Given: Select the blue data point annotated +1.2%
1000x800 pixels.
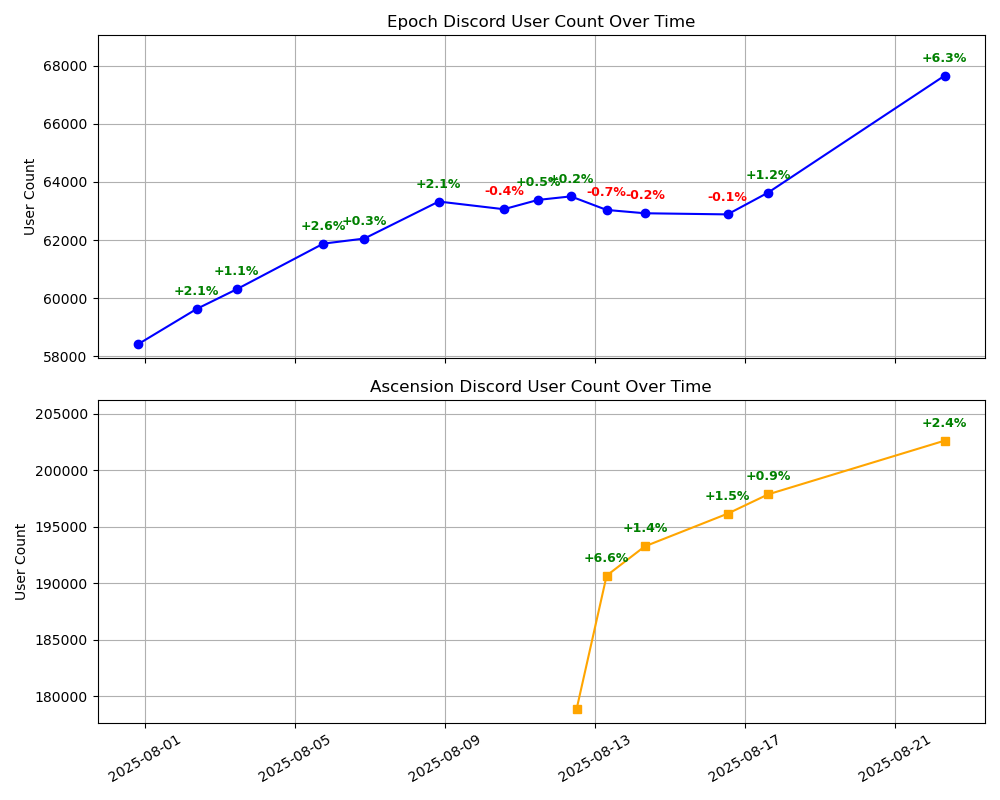Looking at the screenshot, I should pos(768,193).
